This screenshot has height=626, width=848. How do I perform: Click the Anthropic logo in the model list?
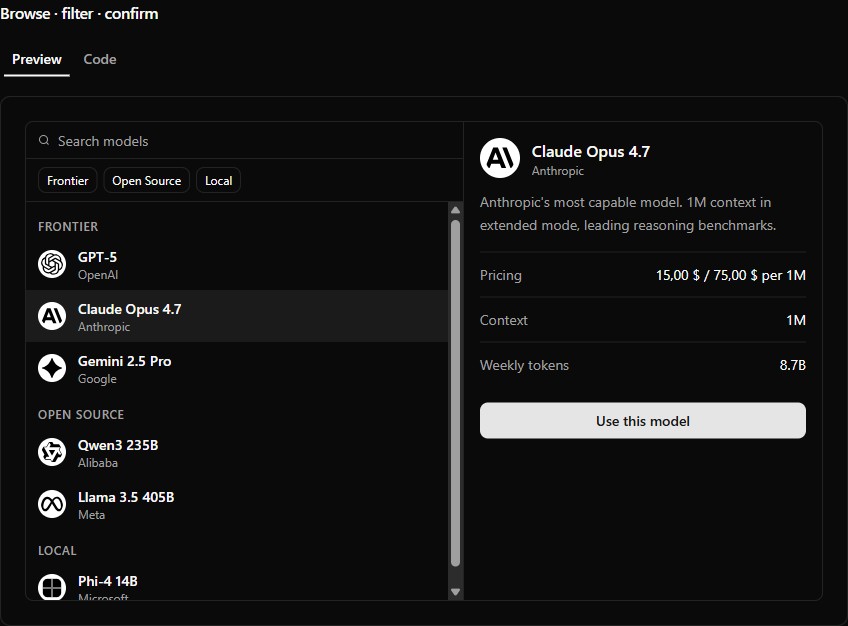coord(52,316)
